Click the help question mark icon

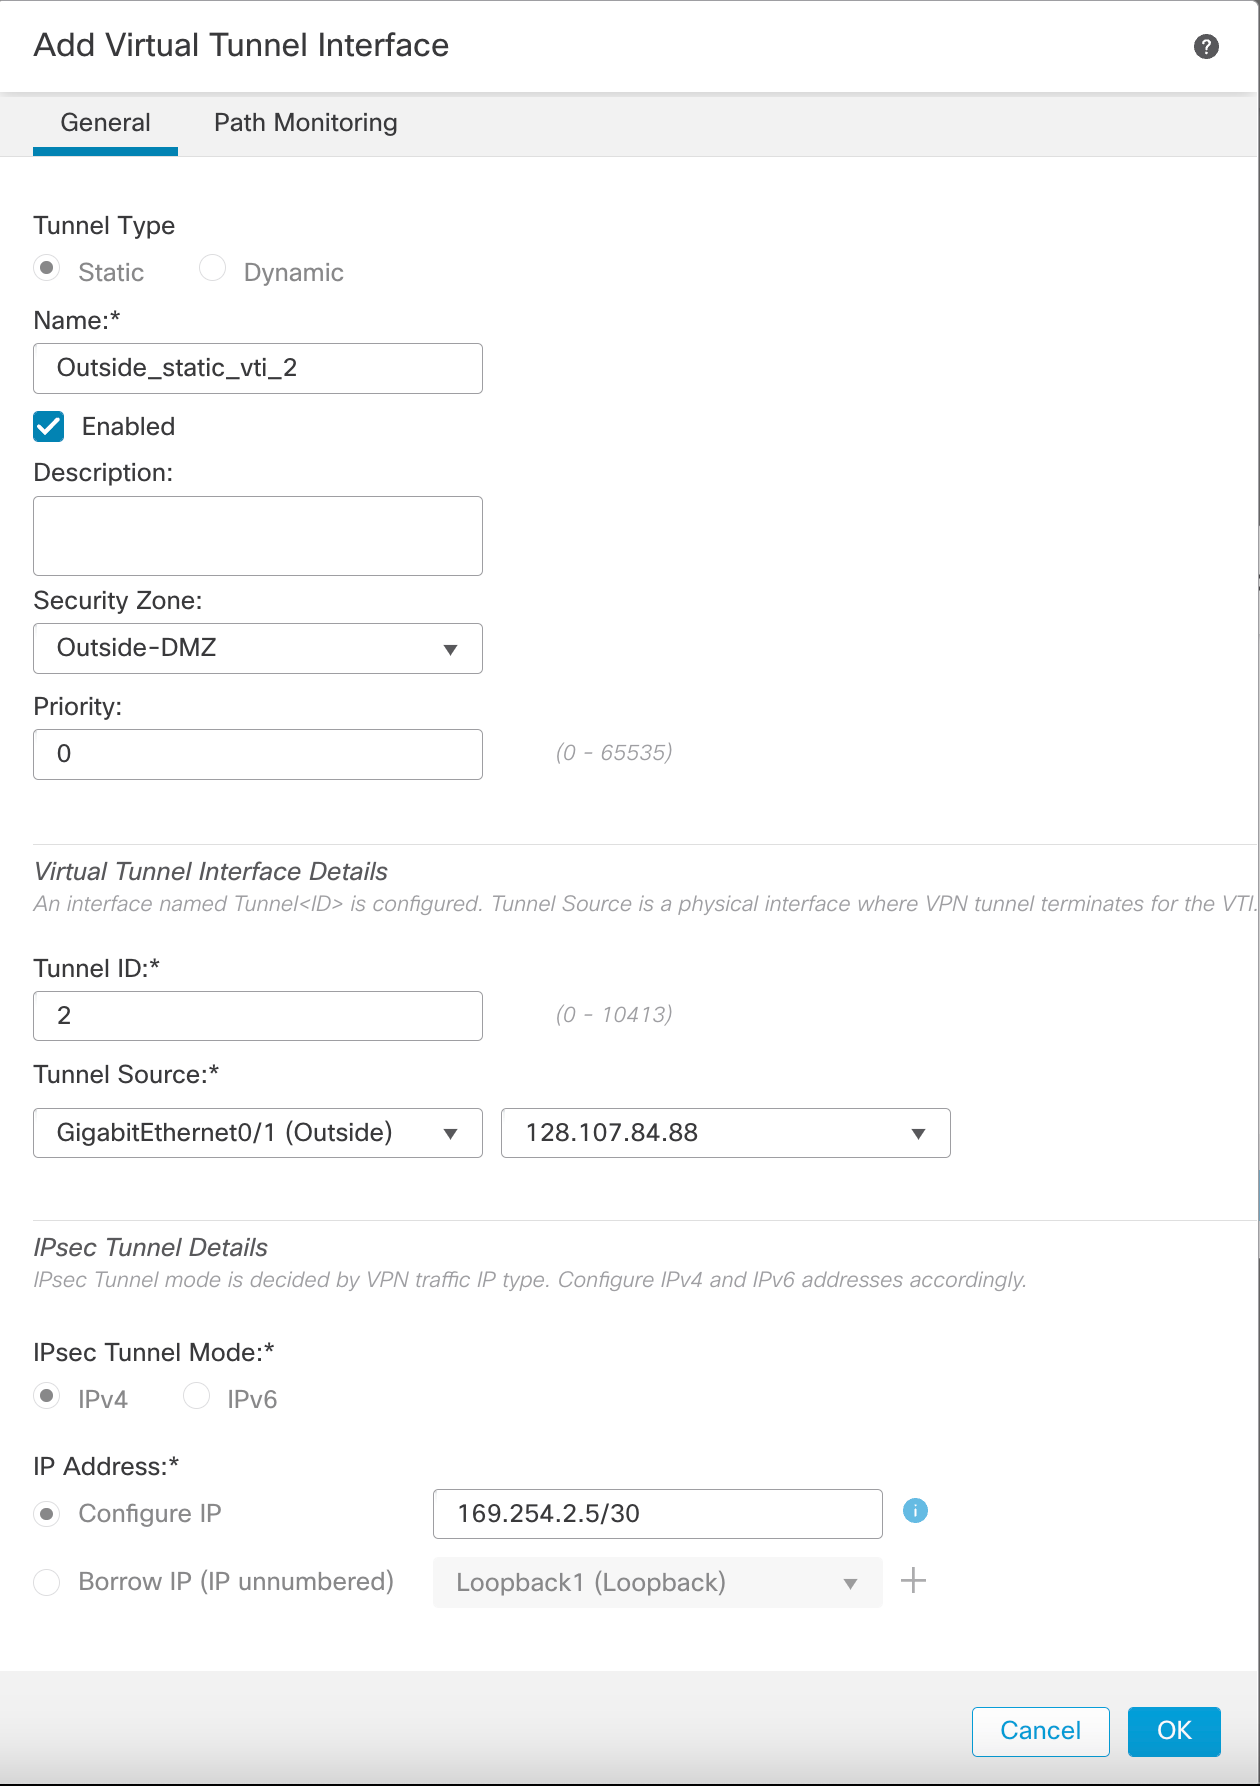pos(1206,47)
